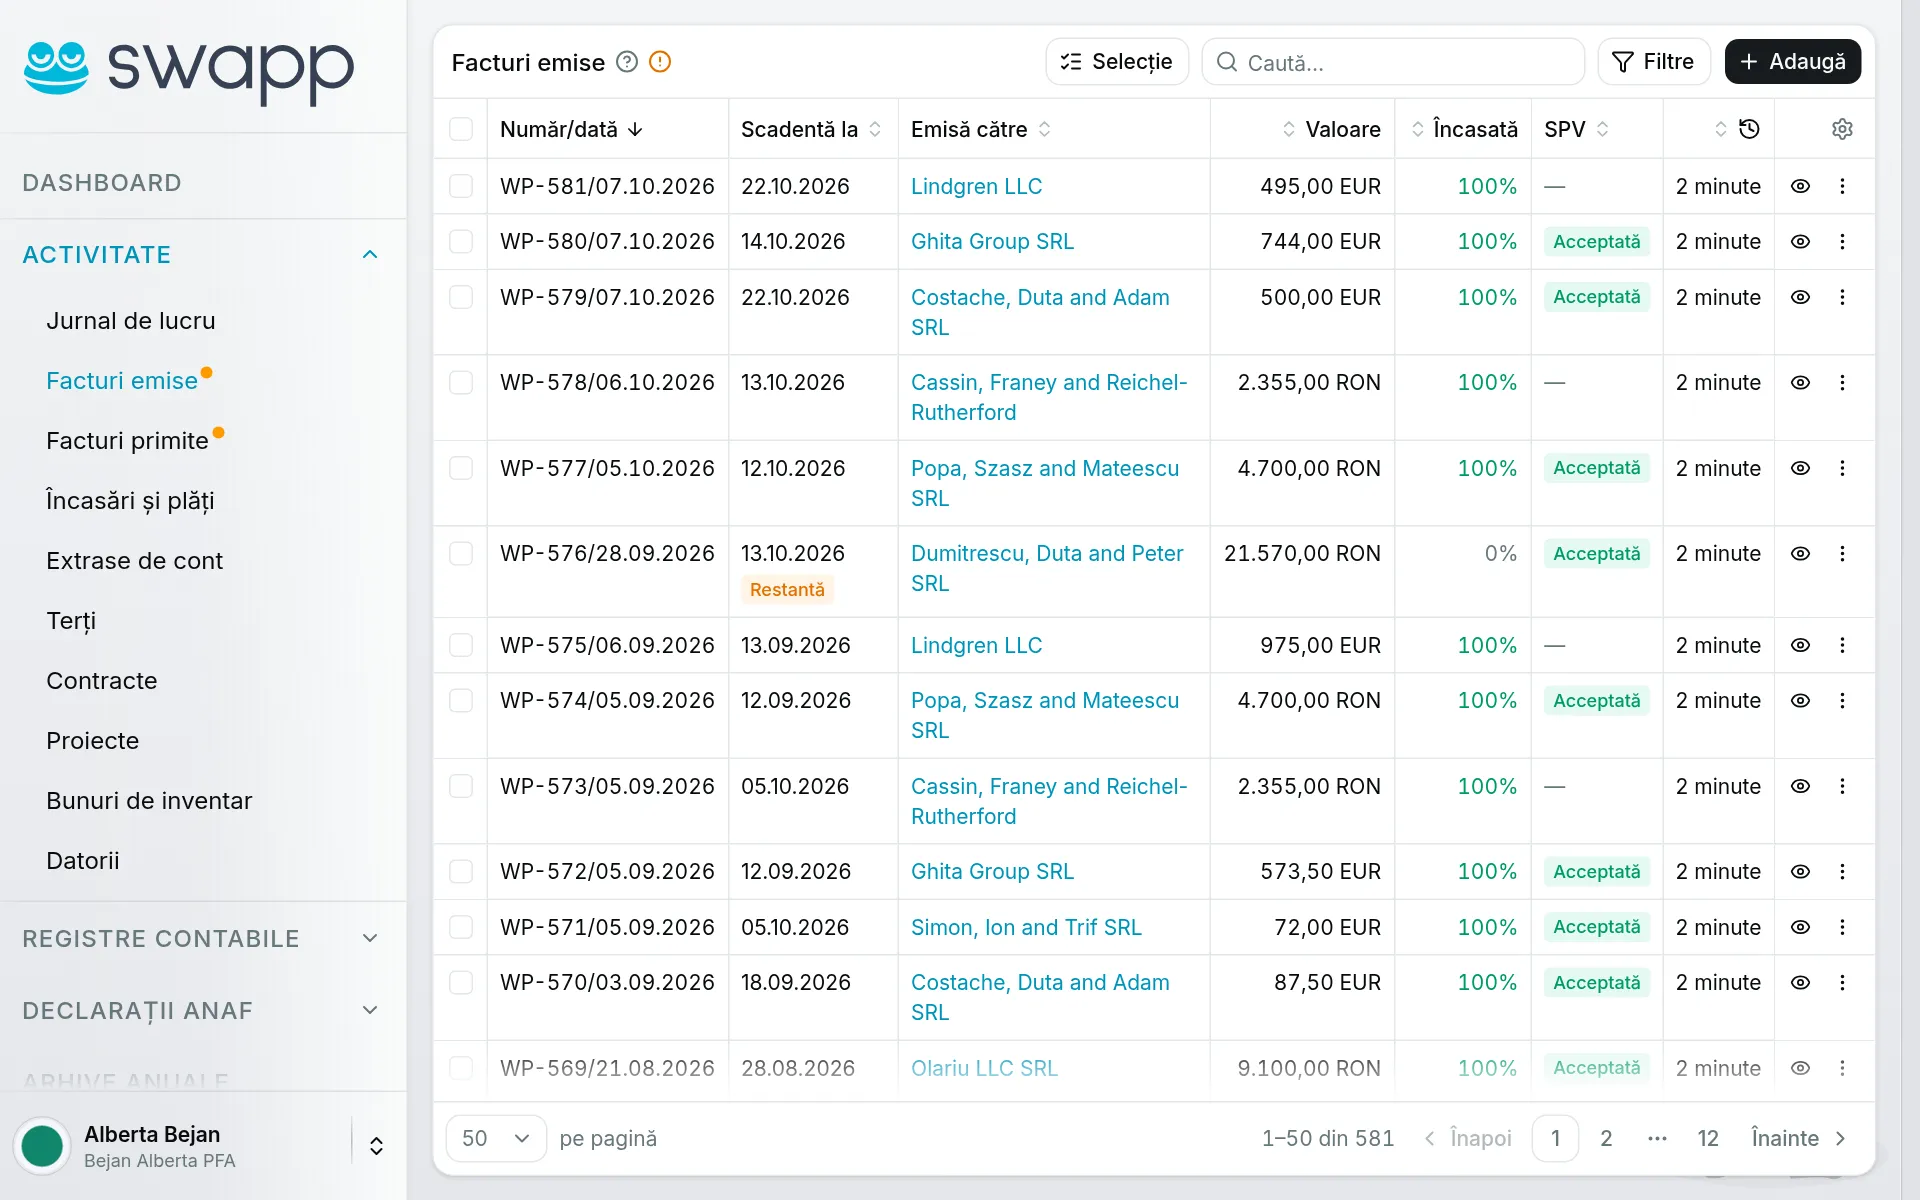The height and width of the screenshot is (1200, 1920).
Task: Navigate to Extrase de cont
Action: coord(134,561)
